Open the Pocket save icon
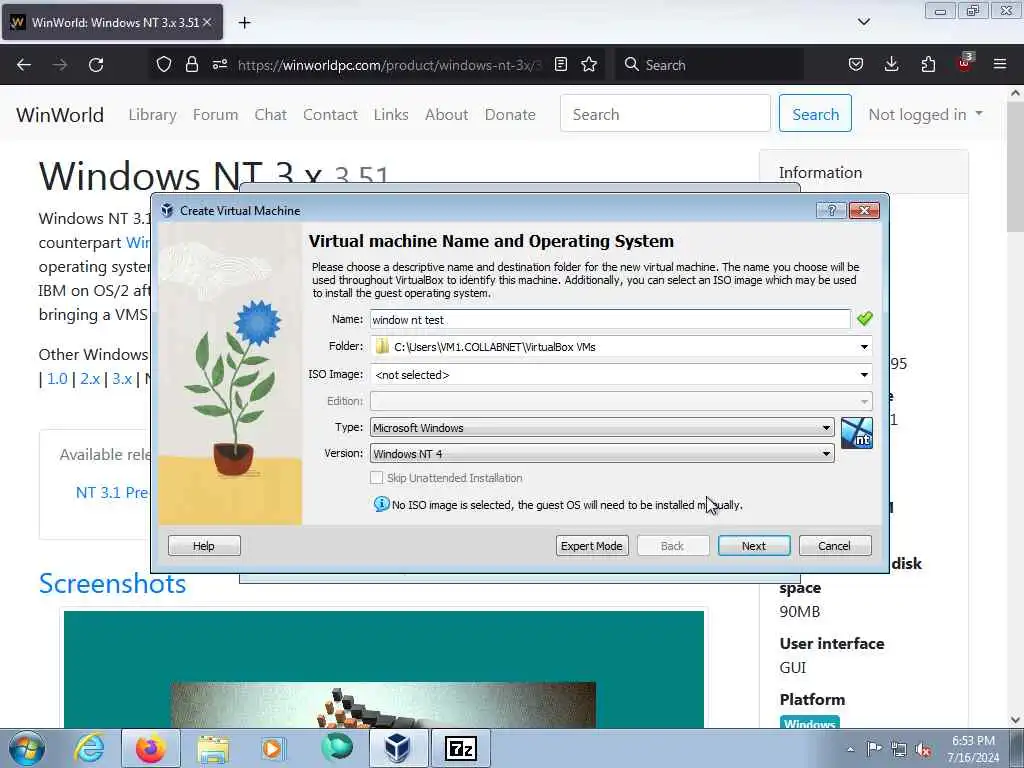 856,65
